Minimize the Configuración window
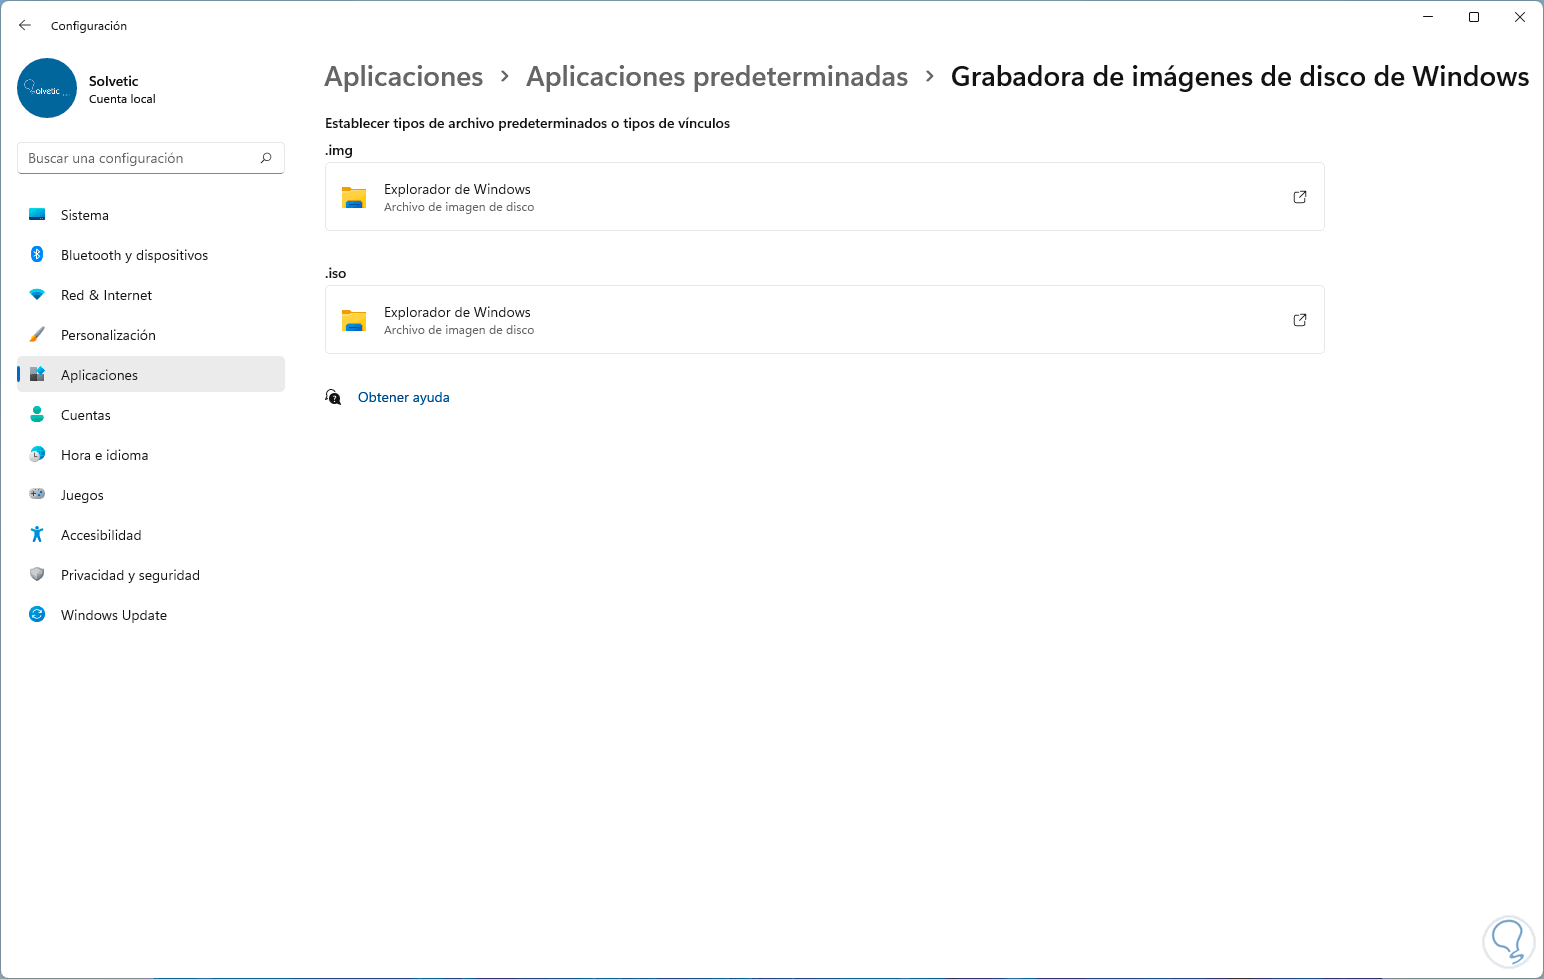This screenshot has height=979, width=1544. (x=1428, y=17)
